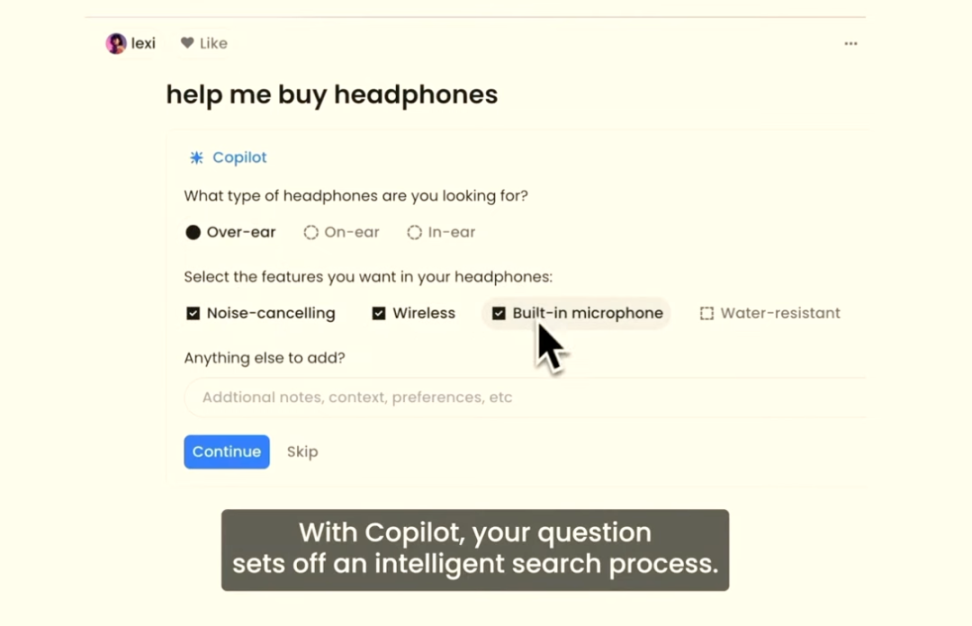
Task: Uncheck the Noise-cancelling checkbox
Action: point(193,313)
